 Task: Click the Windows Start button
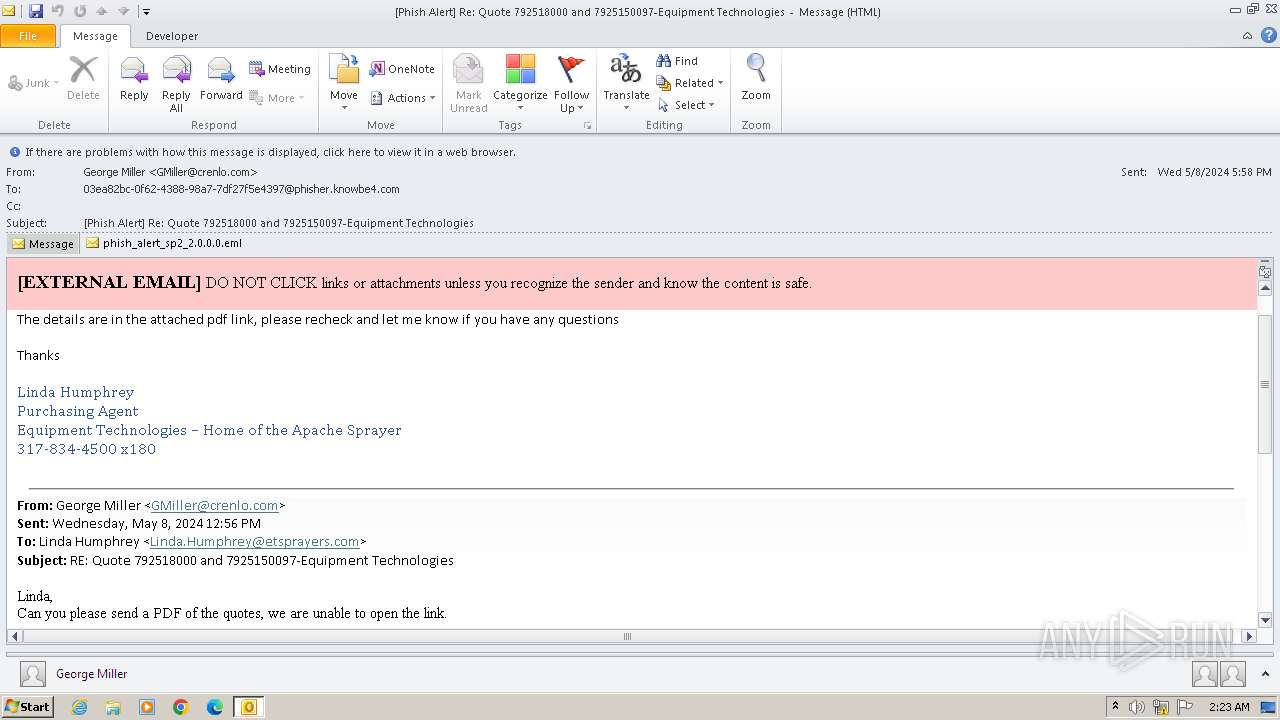(x=28, y=706)
